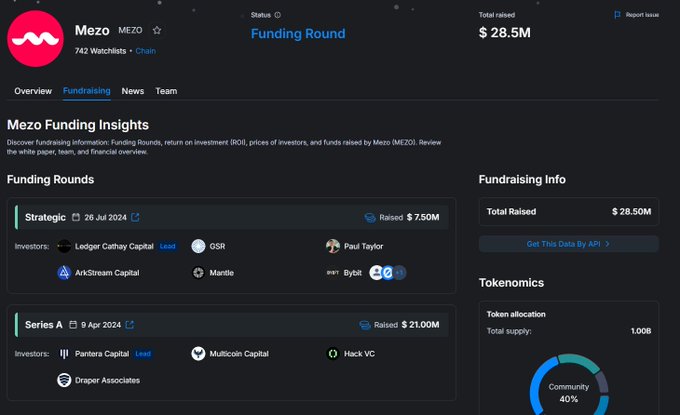The height and width of the screenshot is (415, 680).
Task: Select the Team tab
Action: 166,91
